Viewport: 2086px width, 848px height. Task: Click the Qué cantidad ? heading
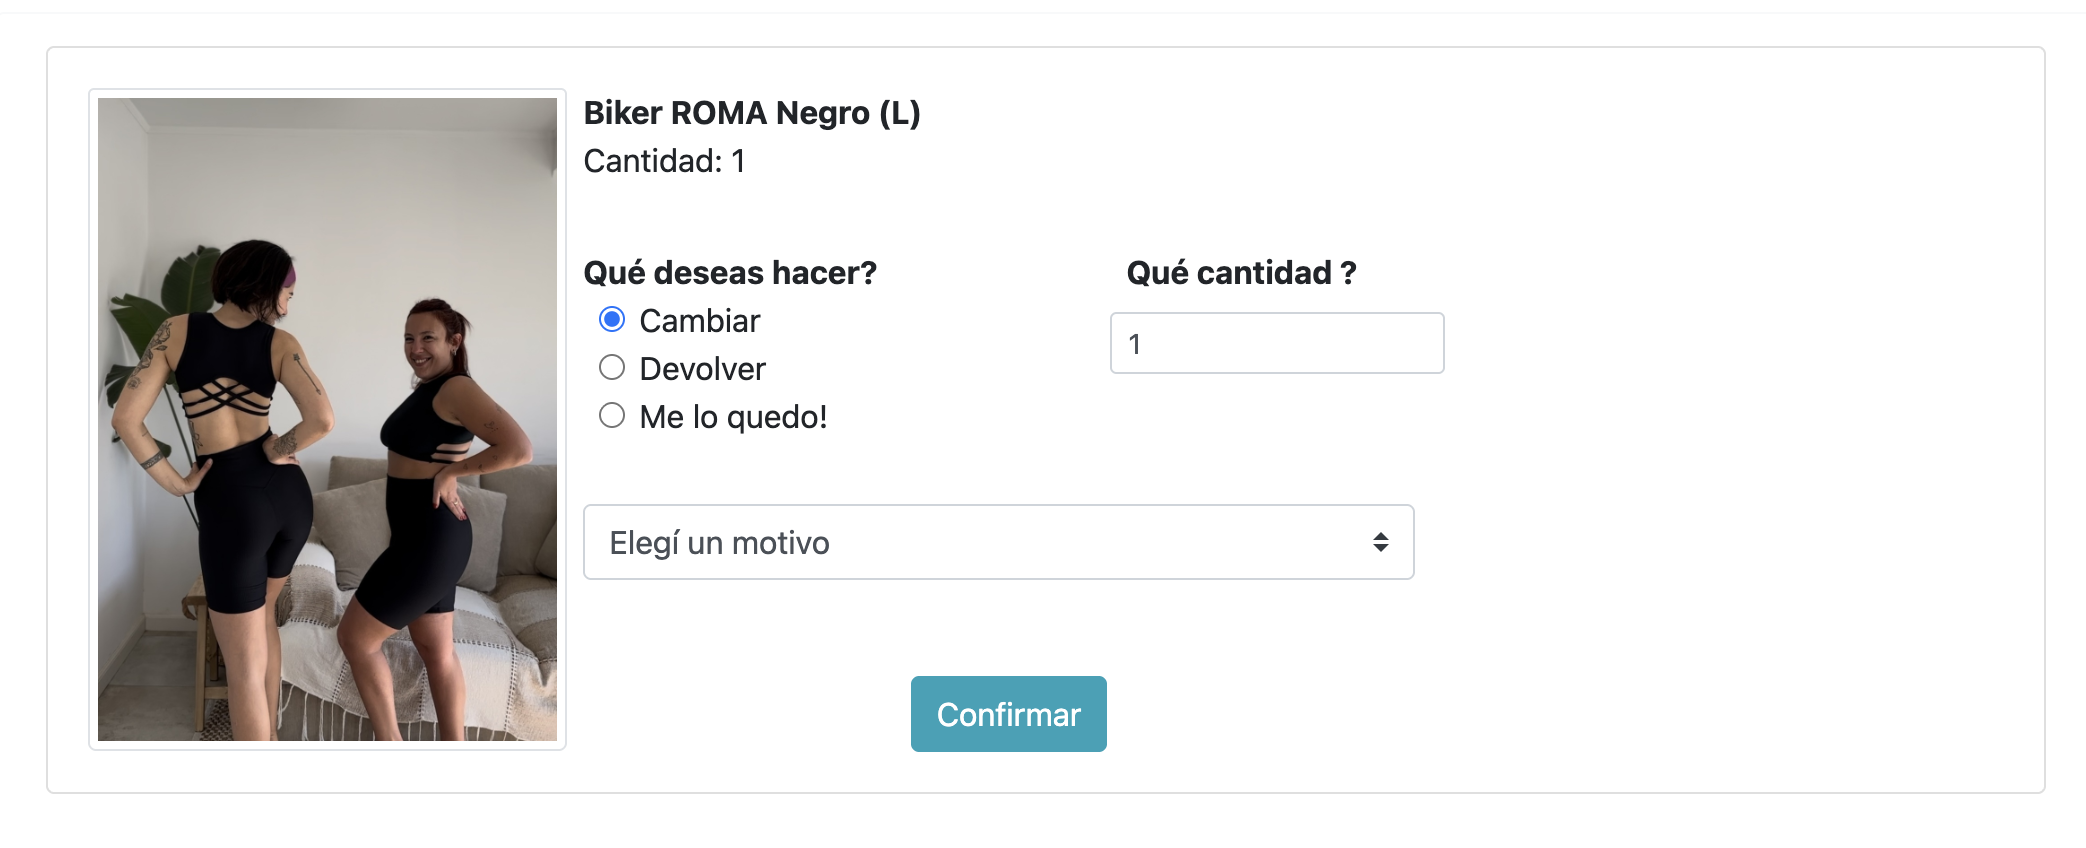click(1241, 273)
